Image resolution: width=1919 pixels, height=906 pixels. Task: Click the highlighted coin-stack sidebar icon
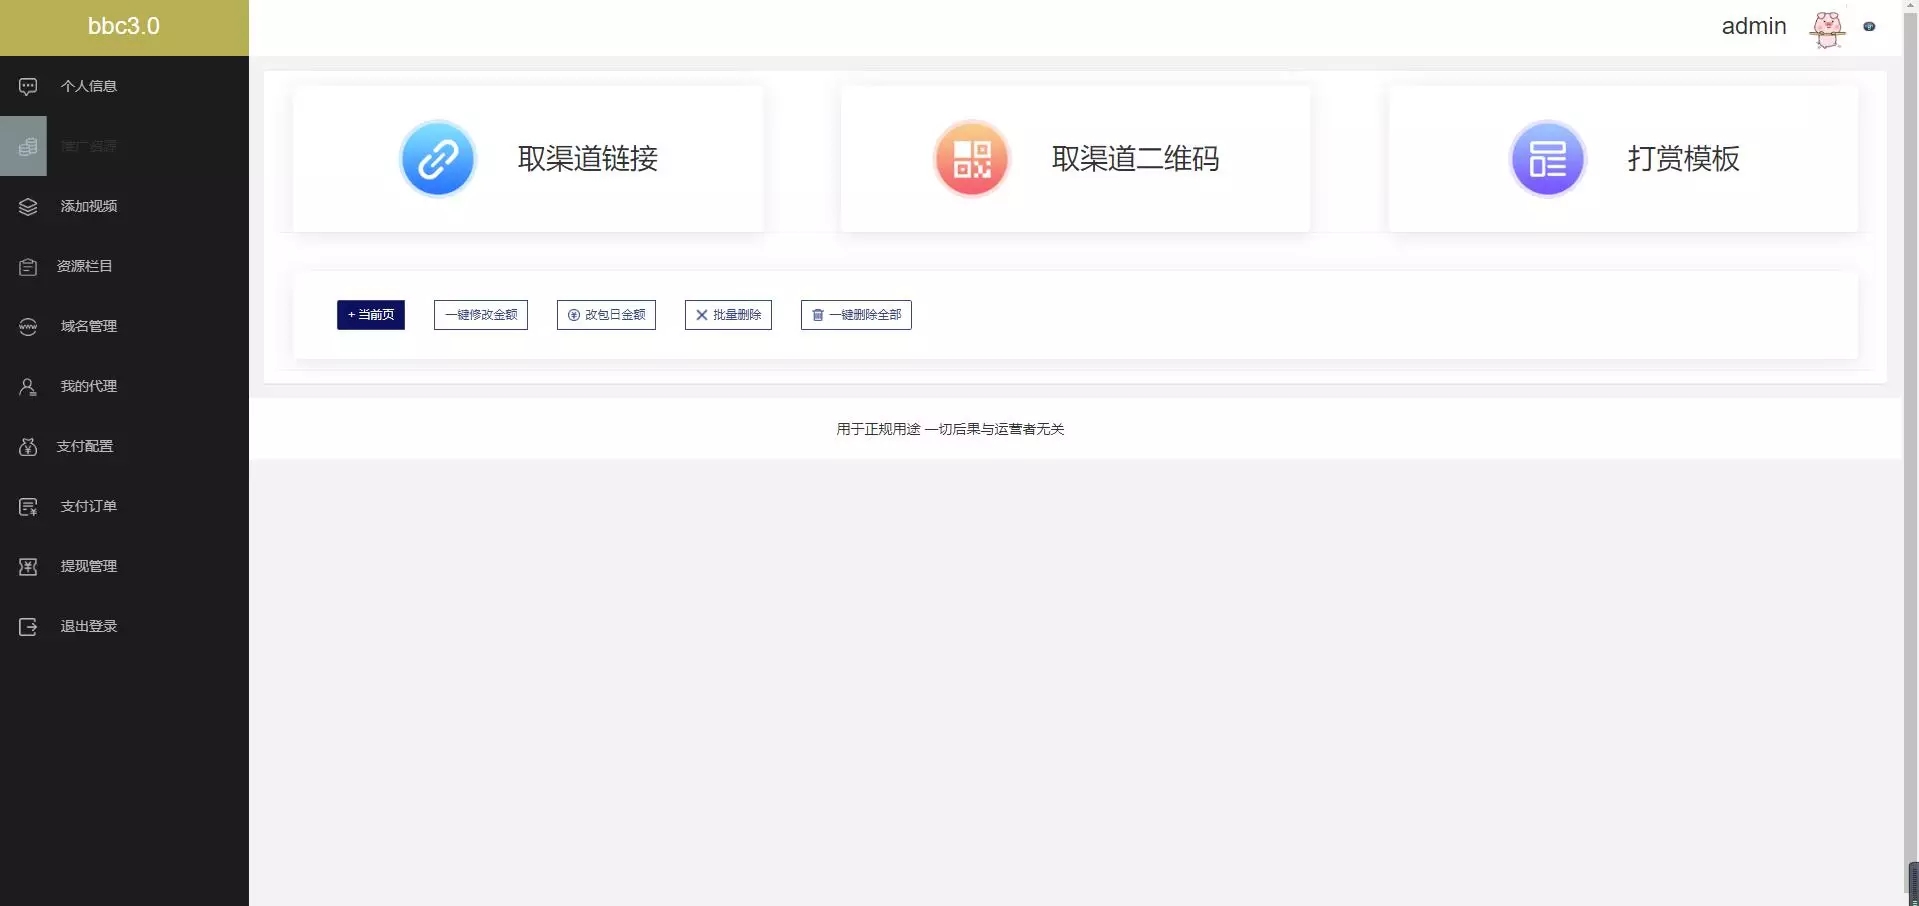[x=27, y=146]
